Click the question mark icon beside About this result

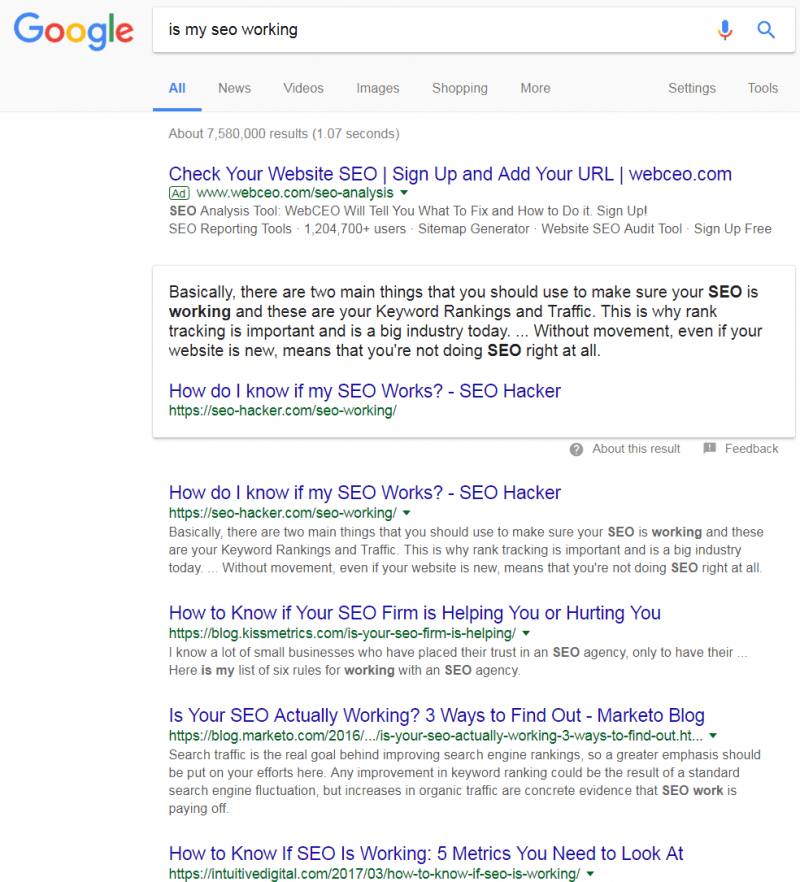576,449
